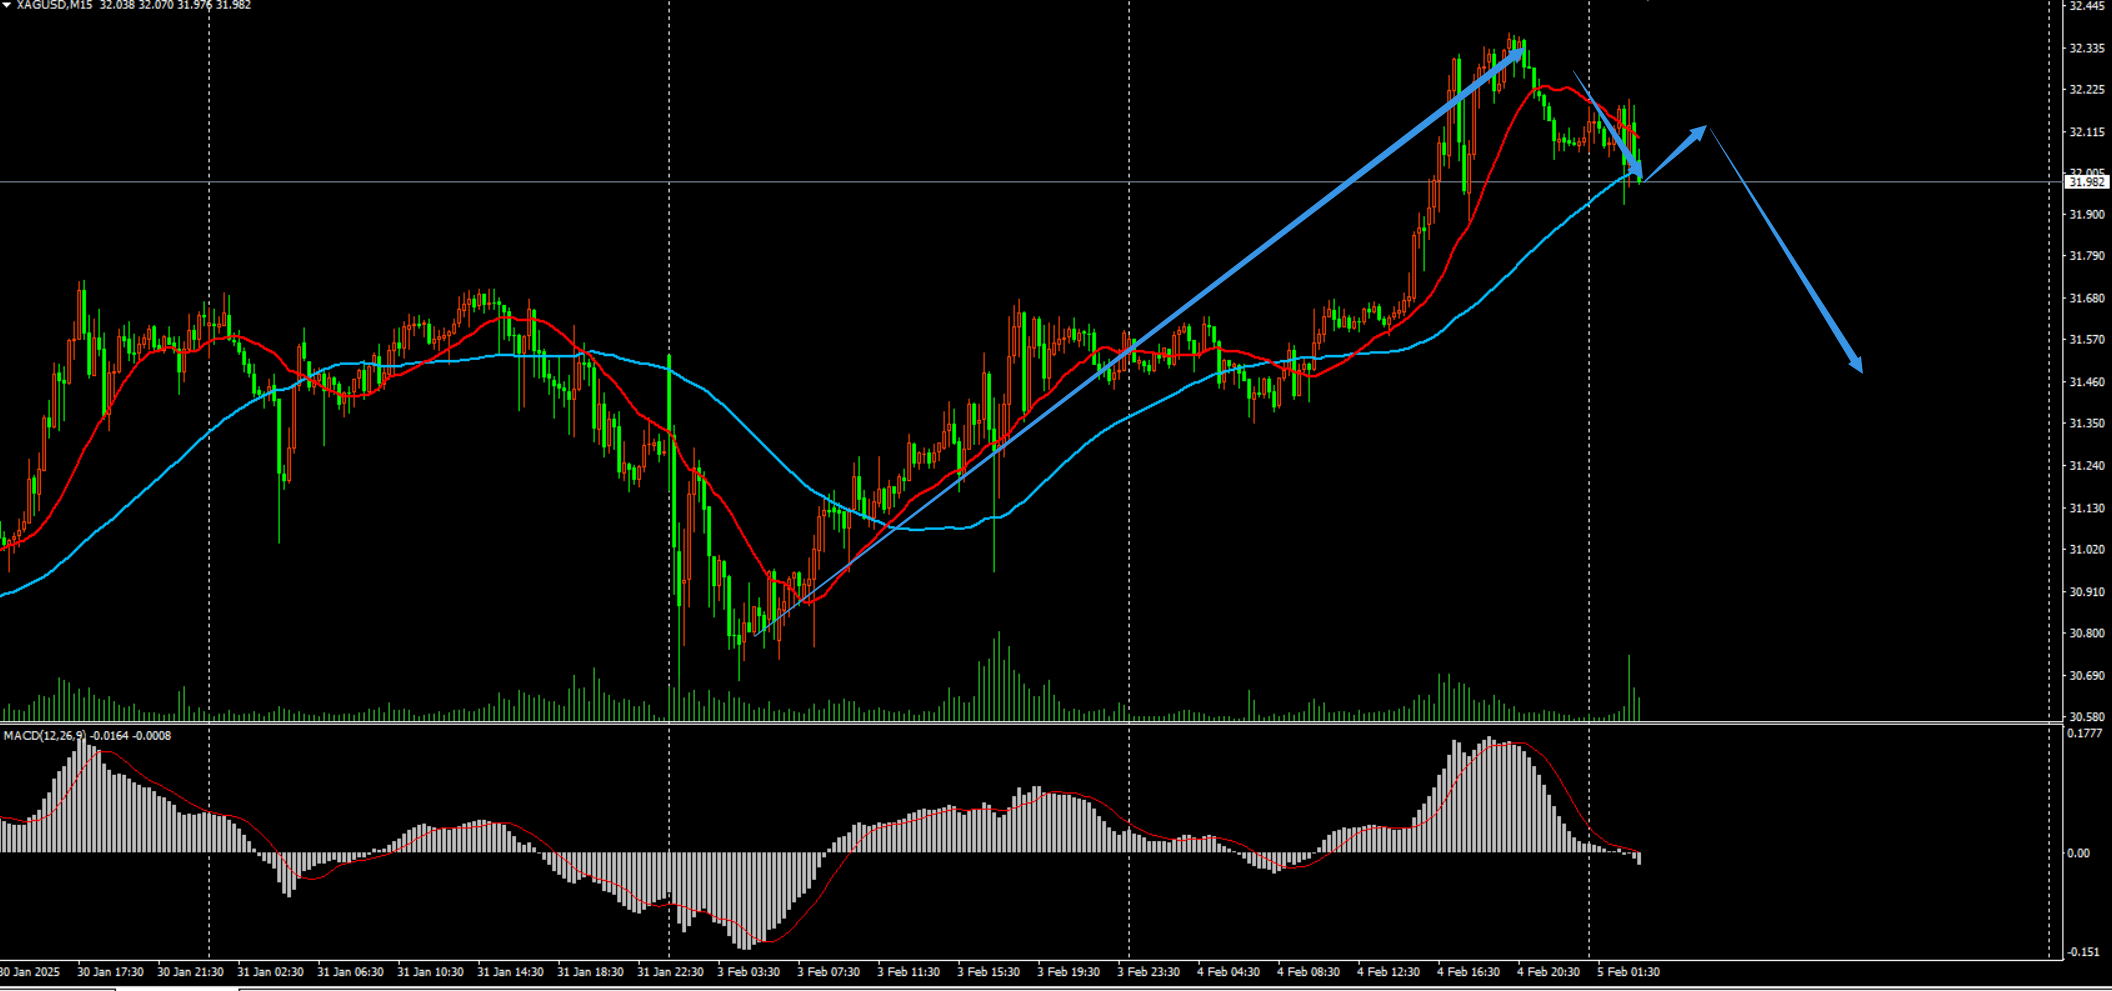
Task: Click the MACD zero level label 0.00
Action: point(2078,853)
